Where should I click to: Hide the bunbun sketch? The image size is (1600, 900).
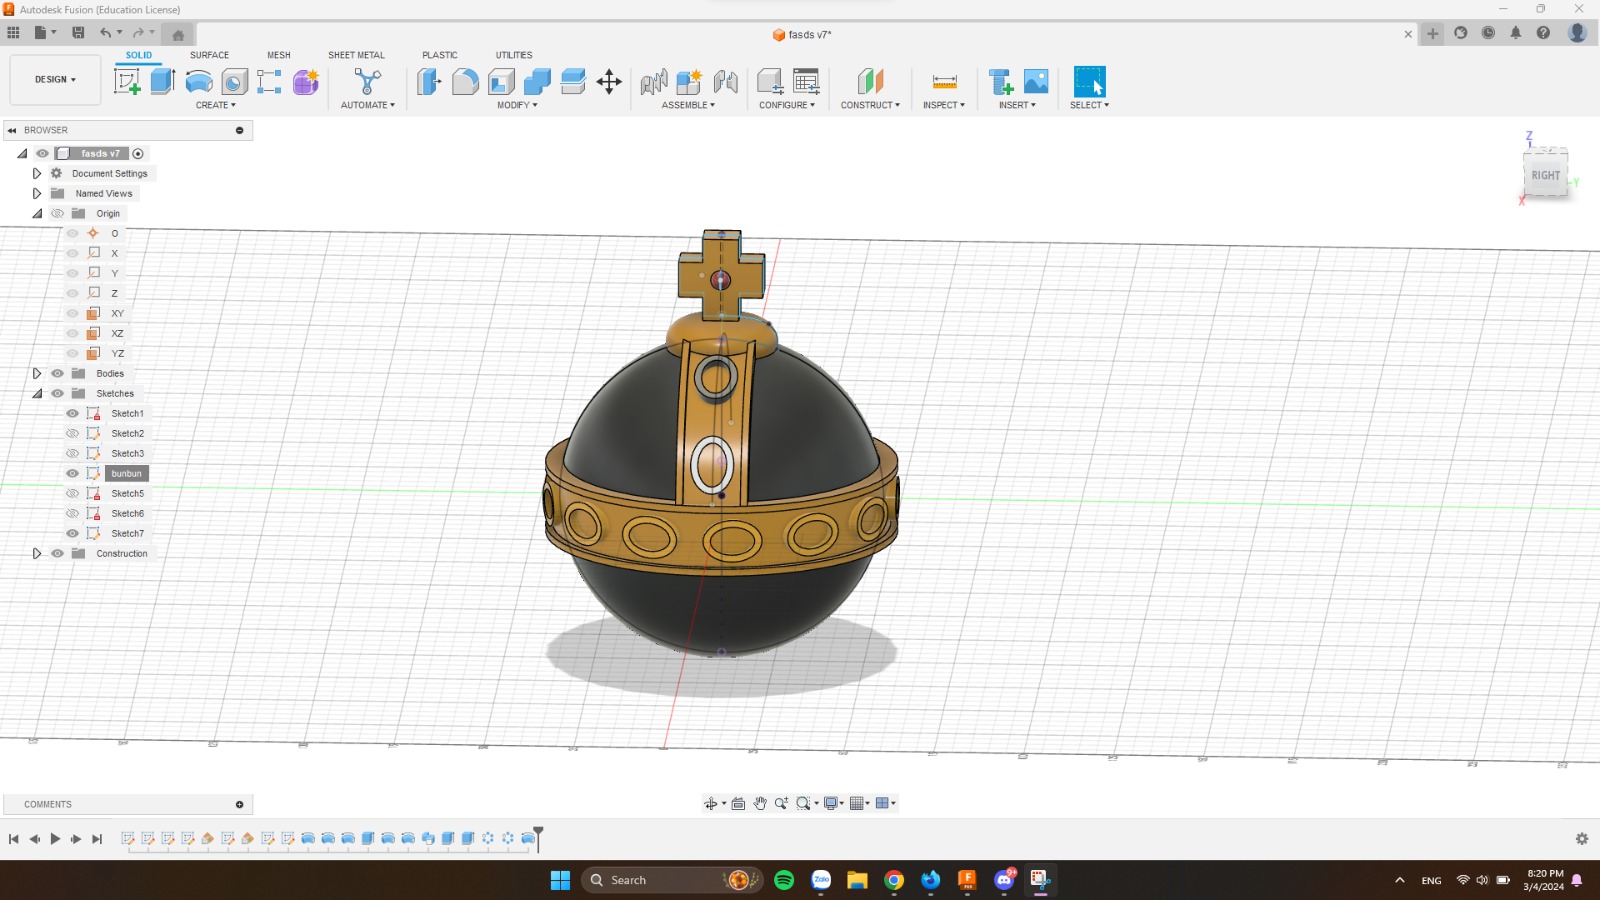(x=72, y=474)
